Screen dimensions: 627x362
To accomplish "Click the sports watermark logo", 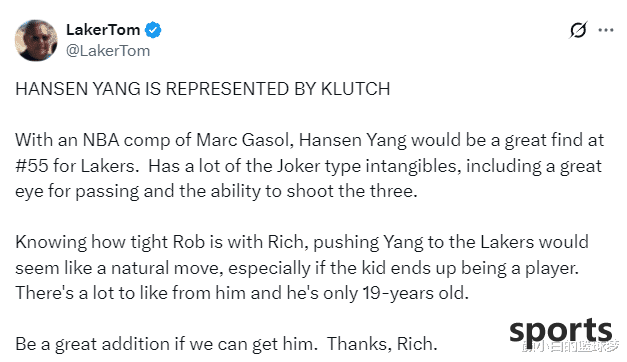I will (561, 331).
